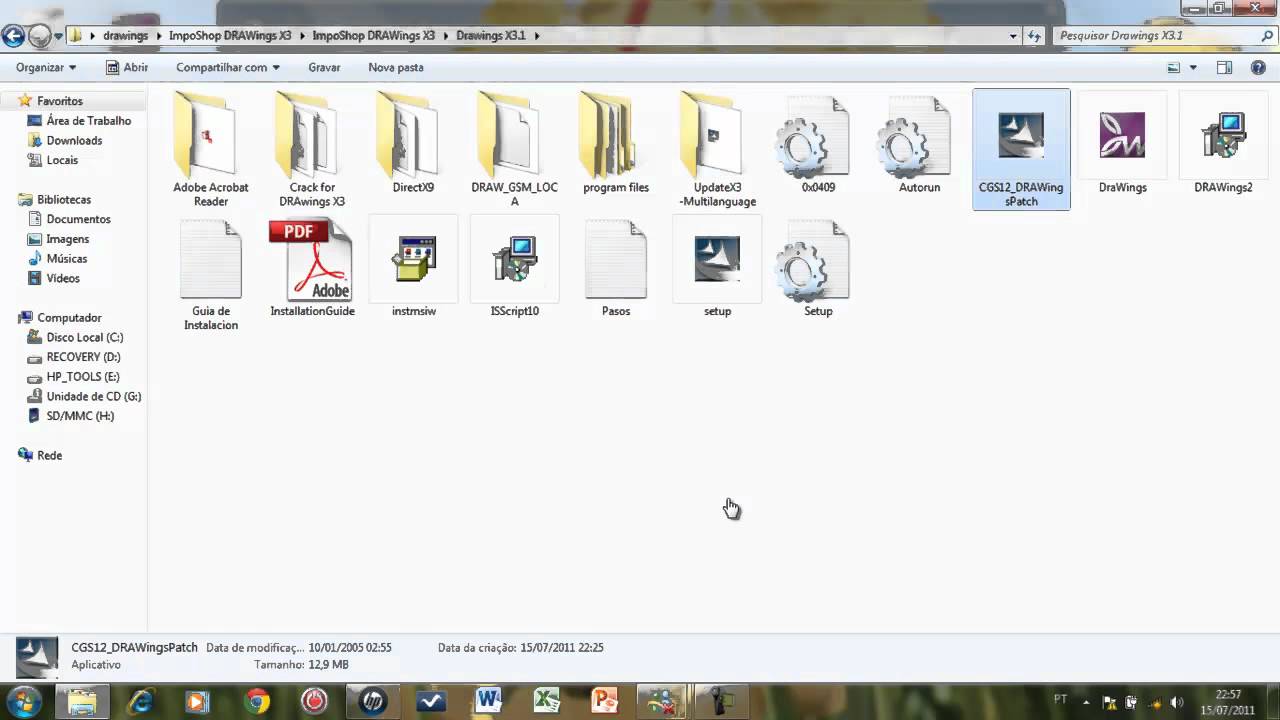The image size is (1280, 720).
Task: Open PowerPoint from the taskbar
Action: pos(605,701)
